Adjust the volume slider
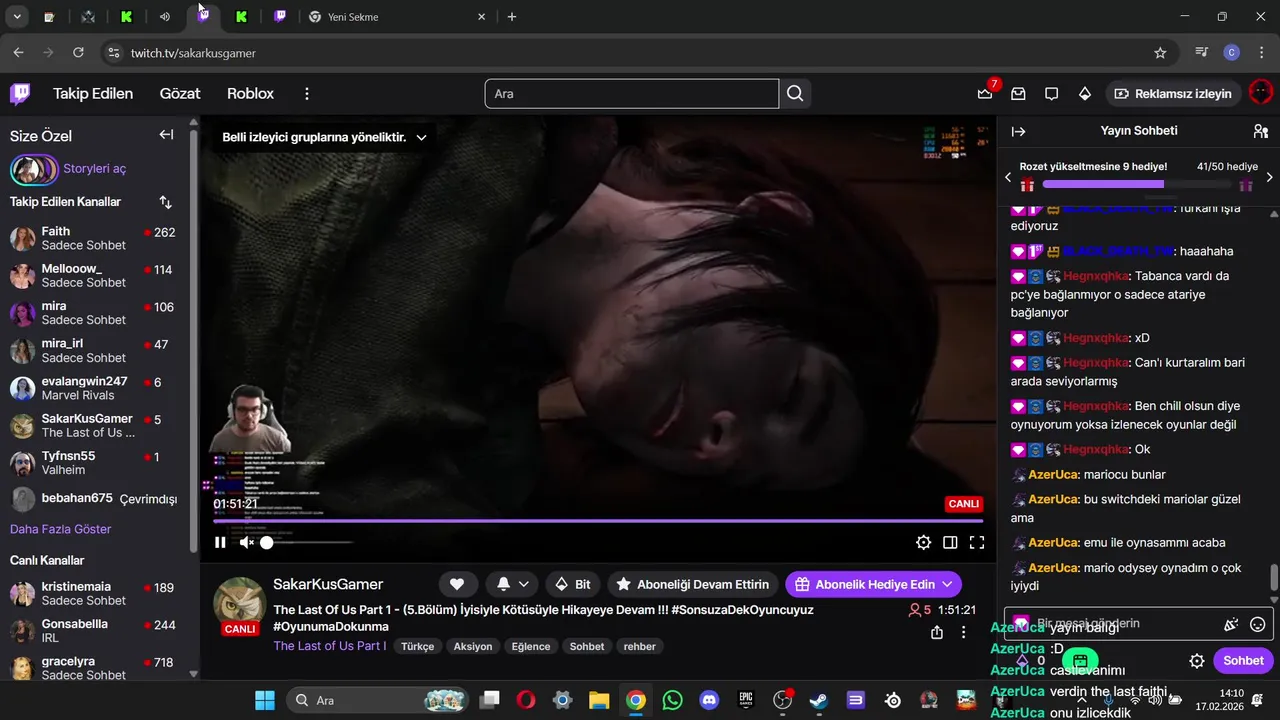 pyautogui.click(x=308, y=542)
